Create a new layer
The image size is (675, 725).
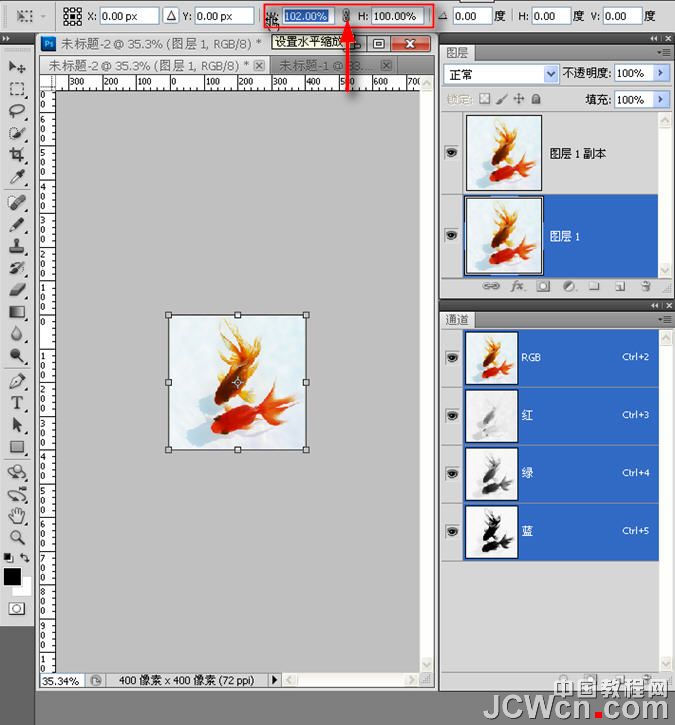pyautogui.click(x=620, y=287)
